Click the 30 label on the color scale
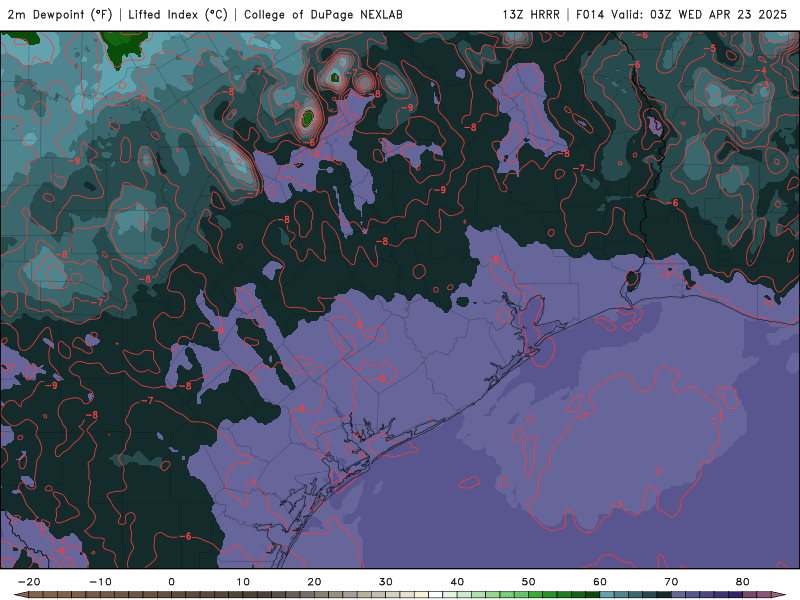Screen dimensions: 800x600 tap(386, 582)
